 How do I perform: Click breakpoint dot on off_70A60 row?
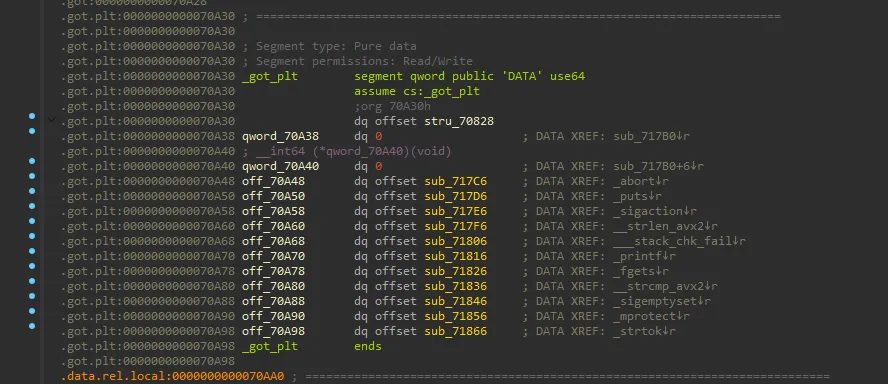[x=32, y=221]
